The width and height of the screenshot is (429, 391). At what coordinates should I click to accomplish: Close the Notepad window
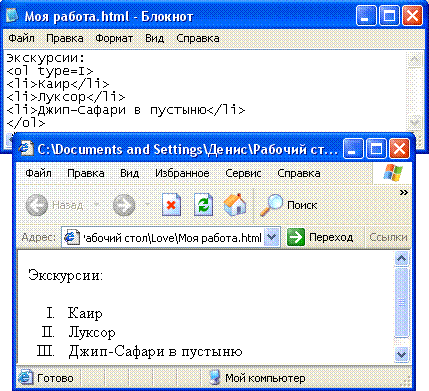(412, 16)
